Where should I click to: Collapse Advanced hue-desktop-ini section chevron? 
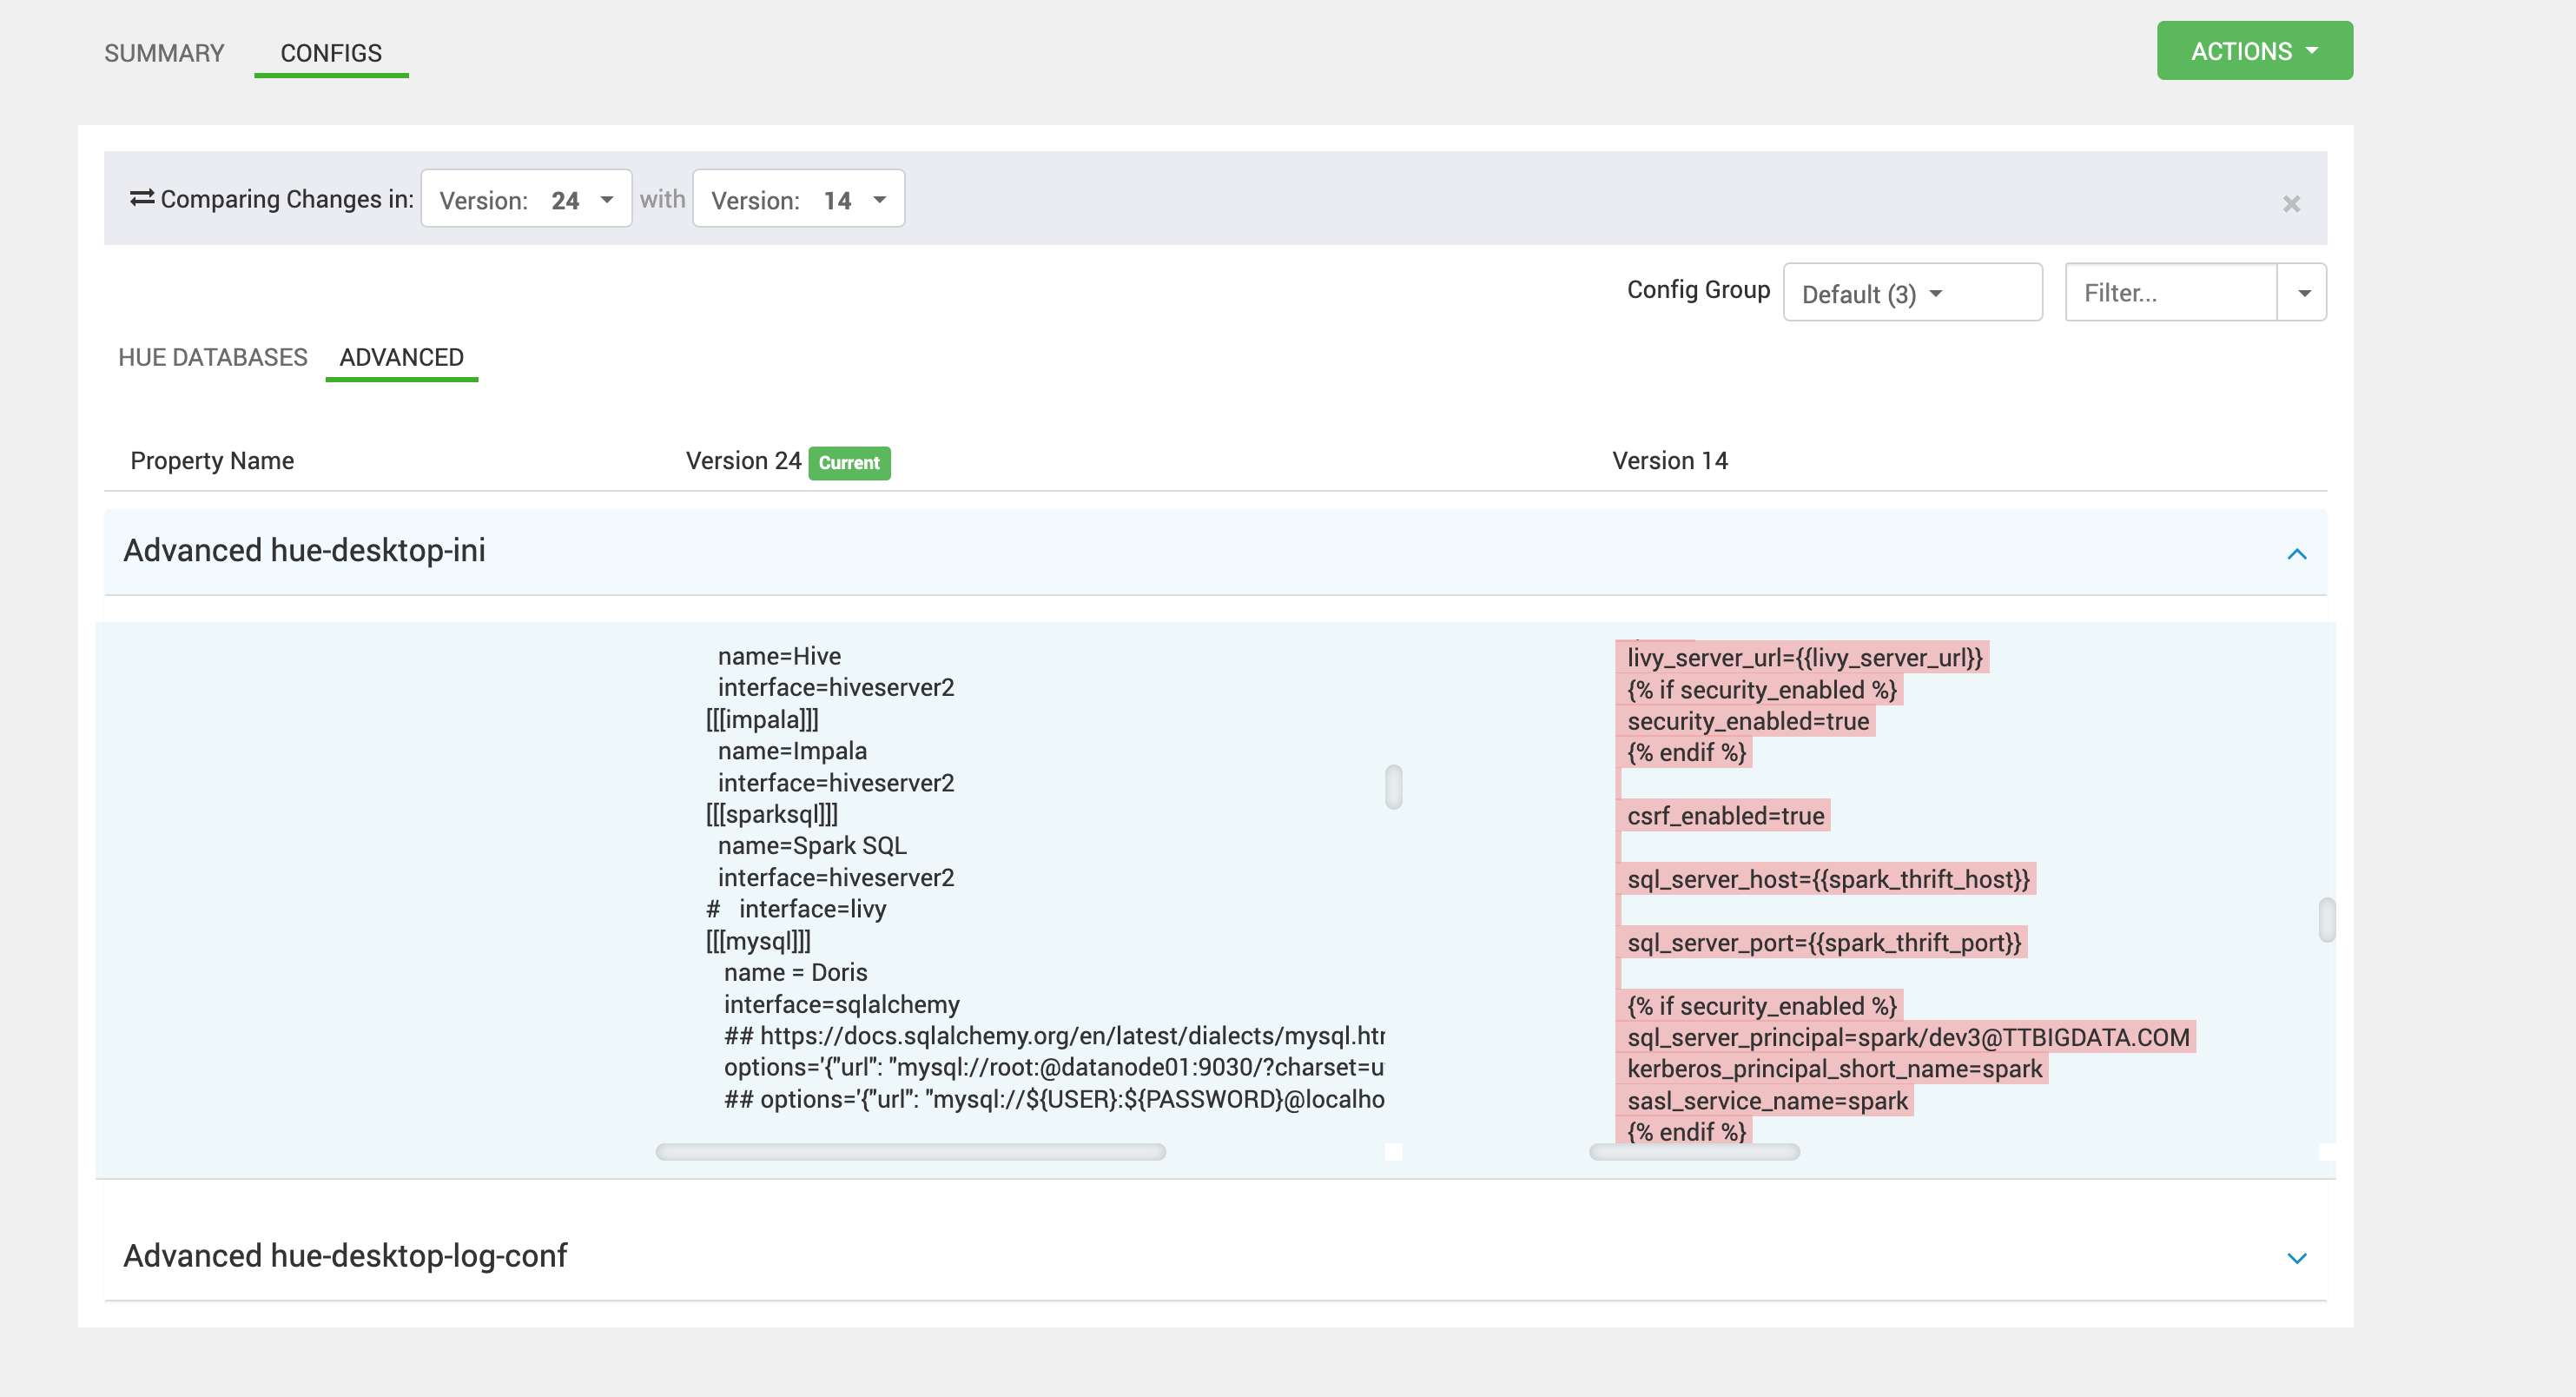pyautogui.click(x=2296, y=554)
